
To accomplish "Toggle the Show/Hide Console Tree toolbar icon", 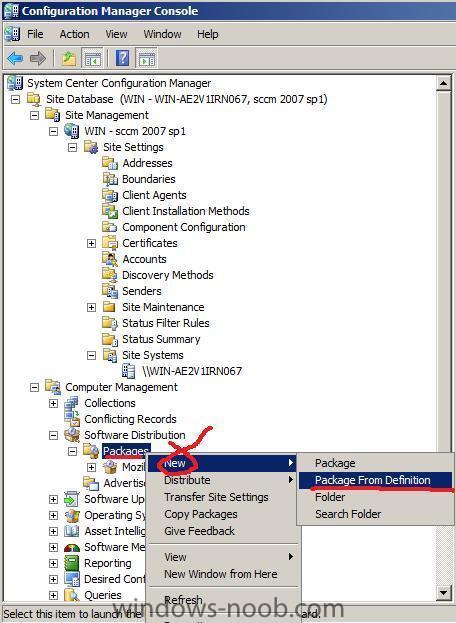I will click(x=92, y=59).
